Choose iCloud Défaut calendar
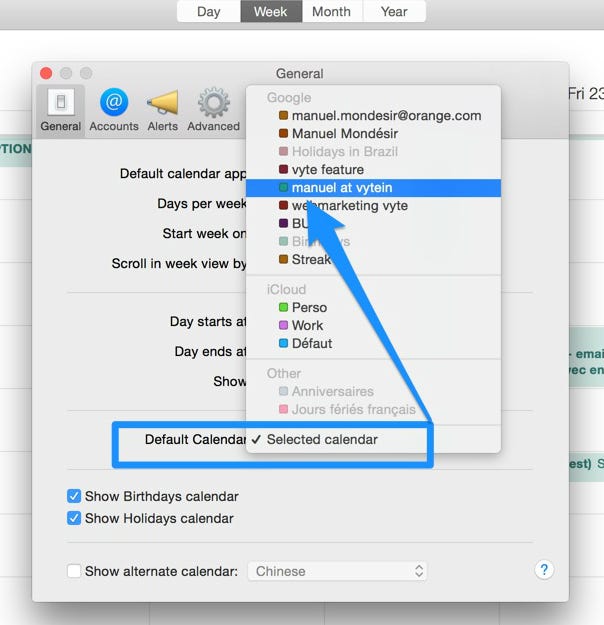The height and width of the screenshot is (625, 604). pos(373,343)
